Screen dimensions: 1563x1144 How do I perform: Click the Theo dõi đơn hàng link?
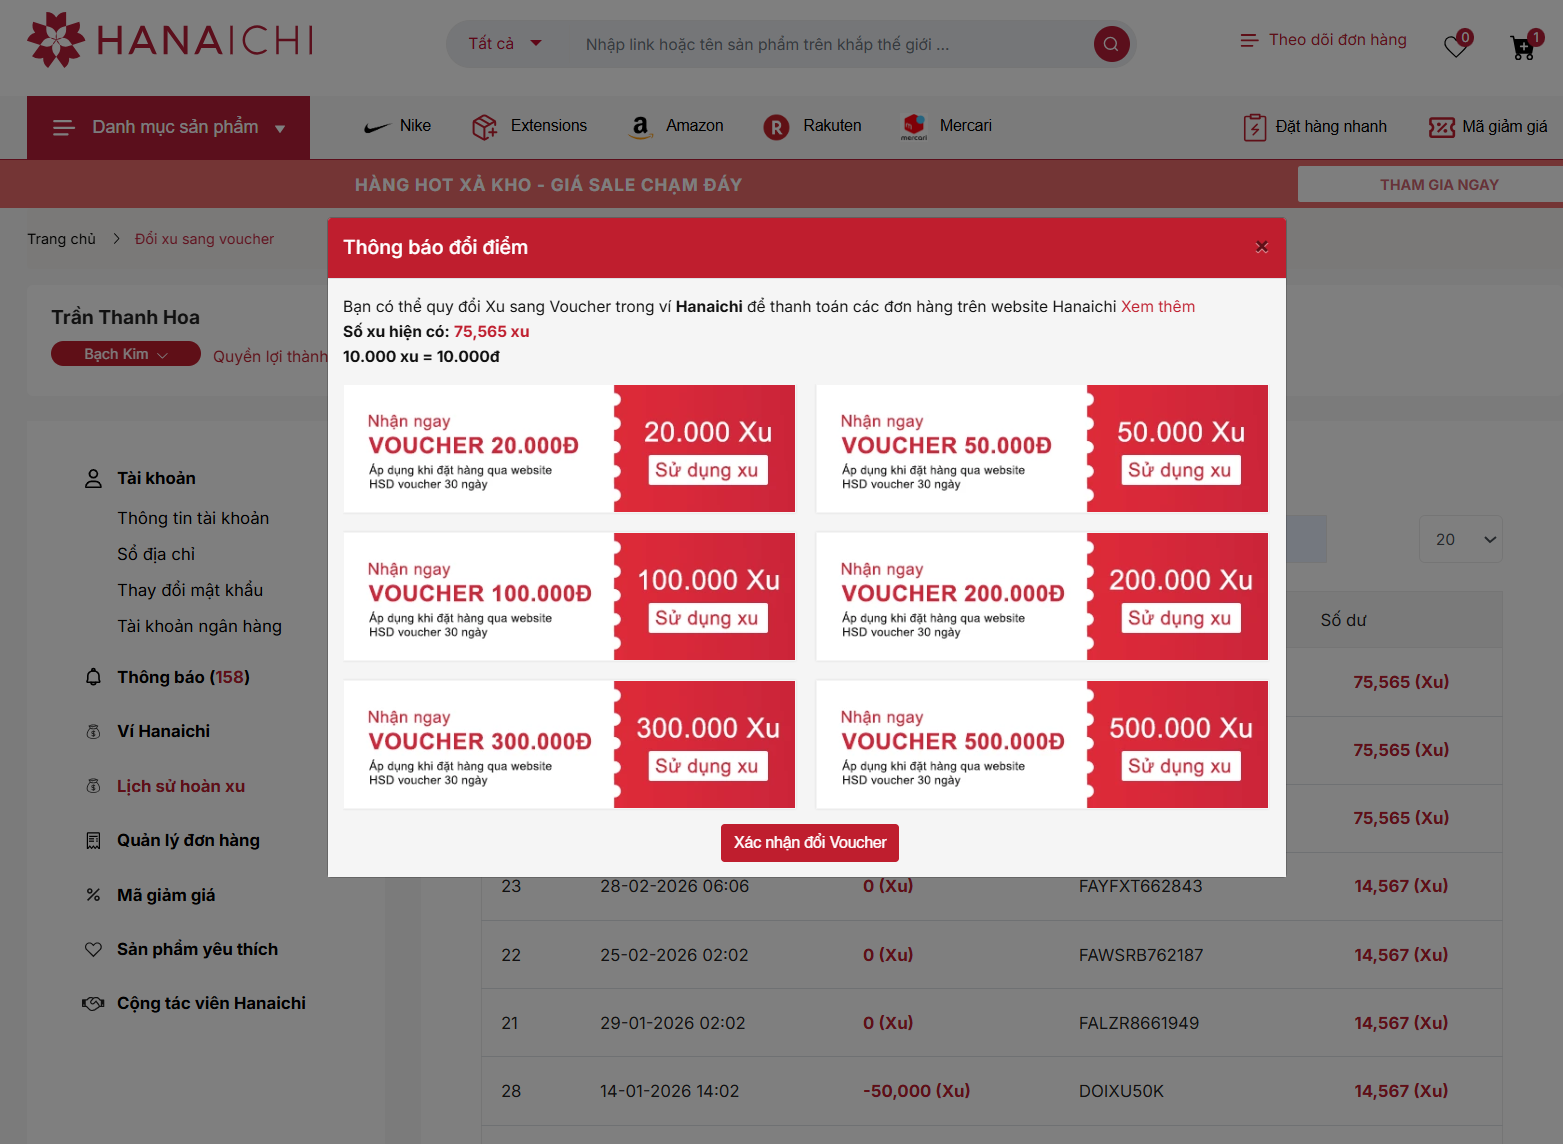coord(1323,40)
